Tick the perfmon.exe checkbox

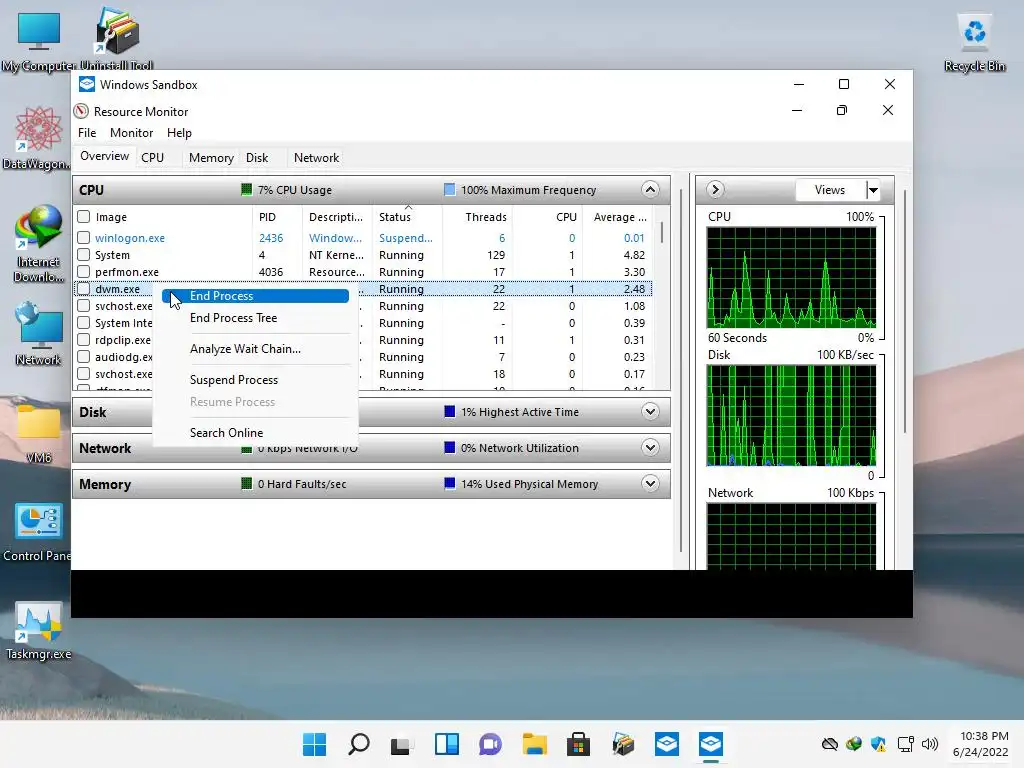84,272
